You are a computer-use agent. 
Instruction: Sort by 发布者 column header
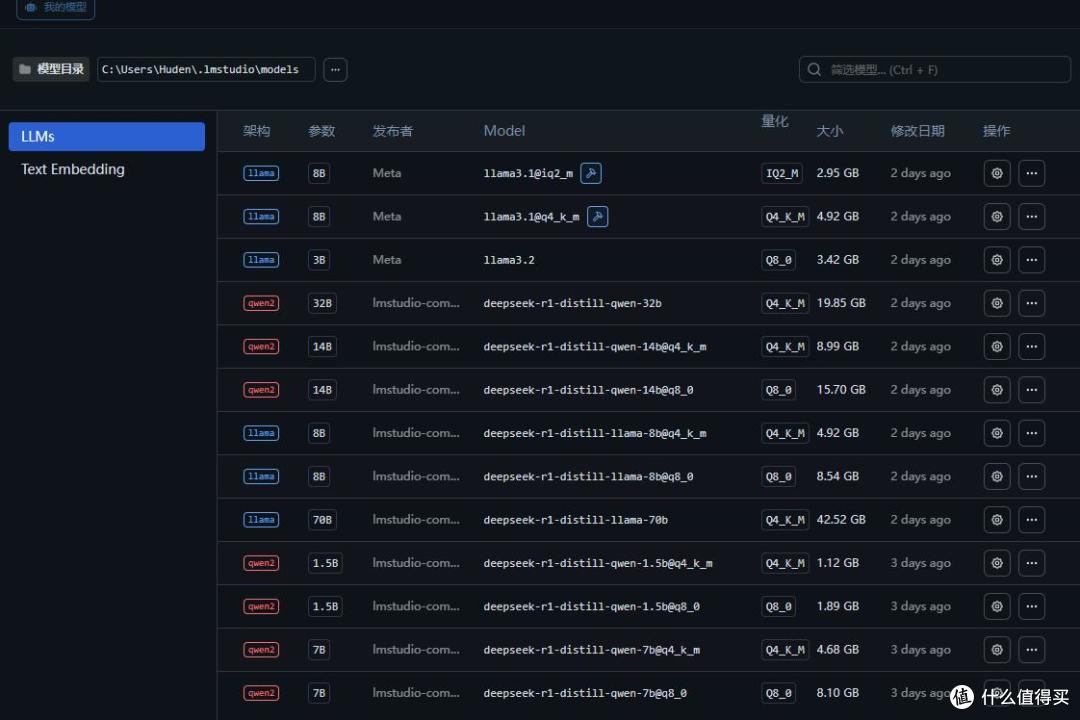pos(393,131)
